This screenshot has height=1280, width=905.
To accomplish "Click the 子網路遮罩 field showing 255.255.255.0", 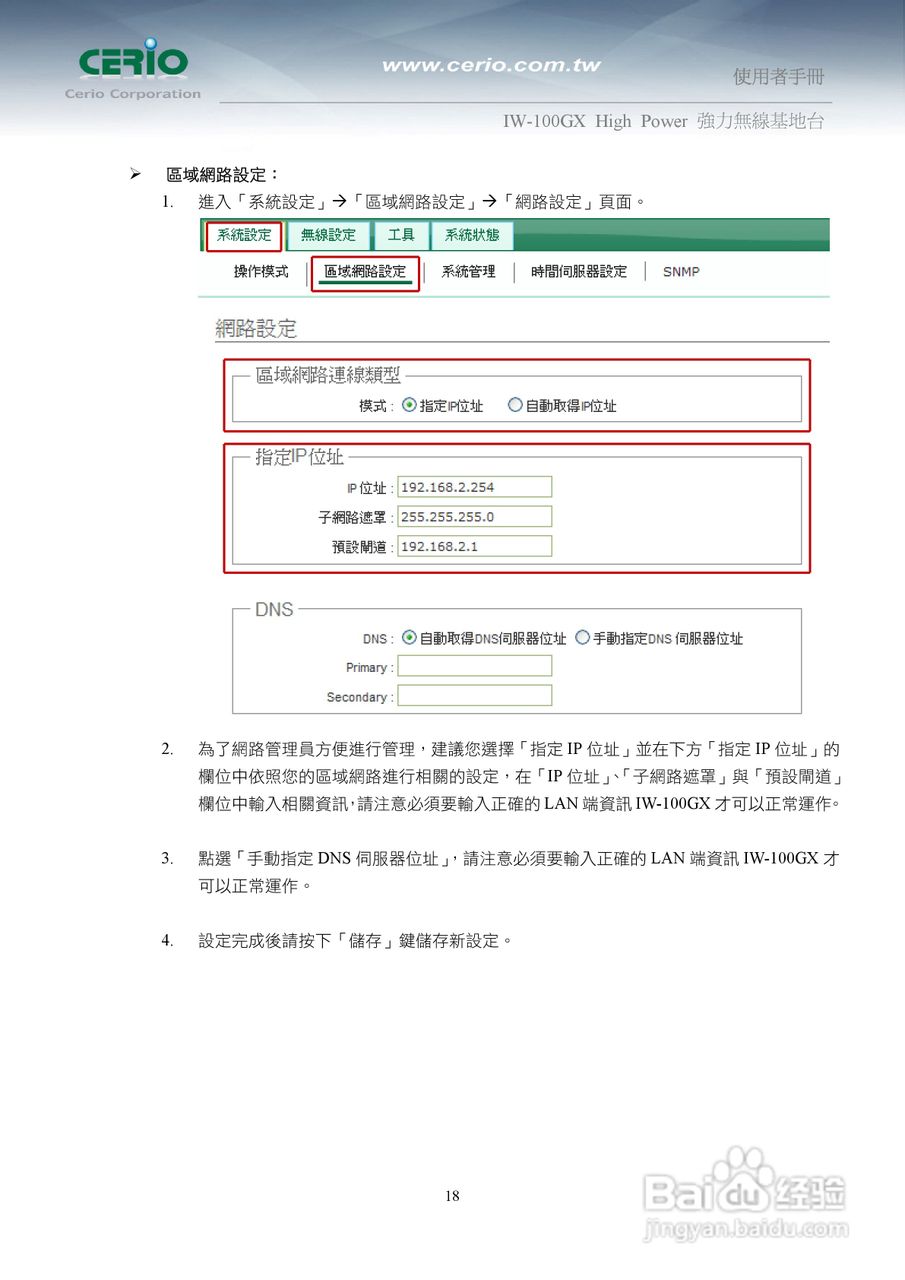I will [x=474, y=517].
